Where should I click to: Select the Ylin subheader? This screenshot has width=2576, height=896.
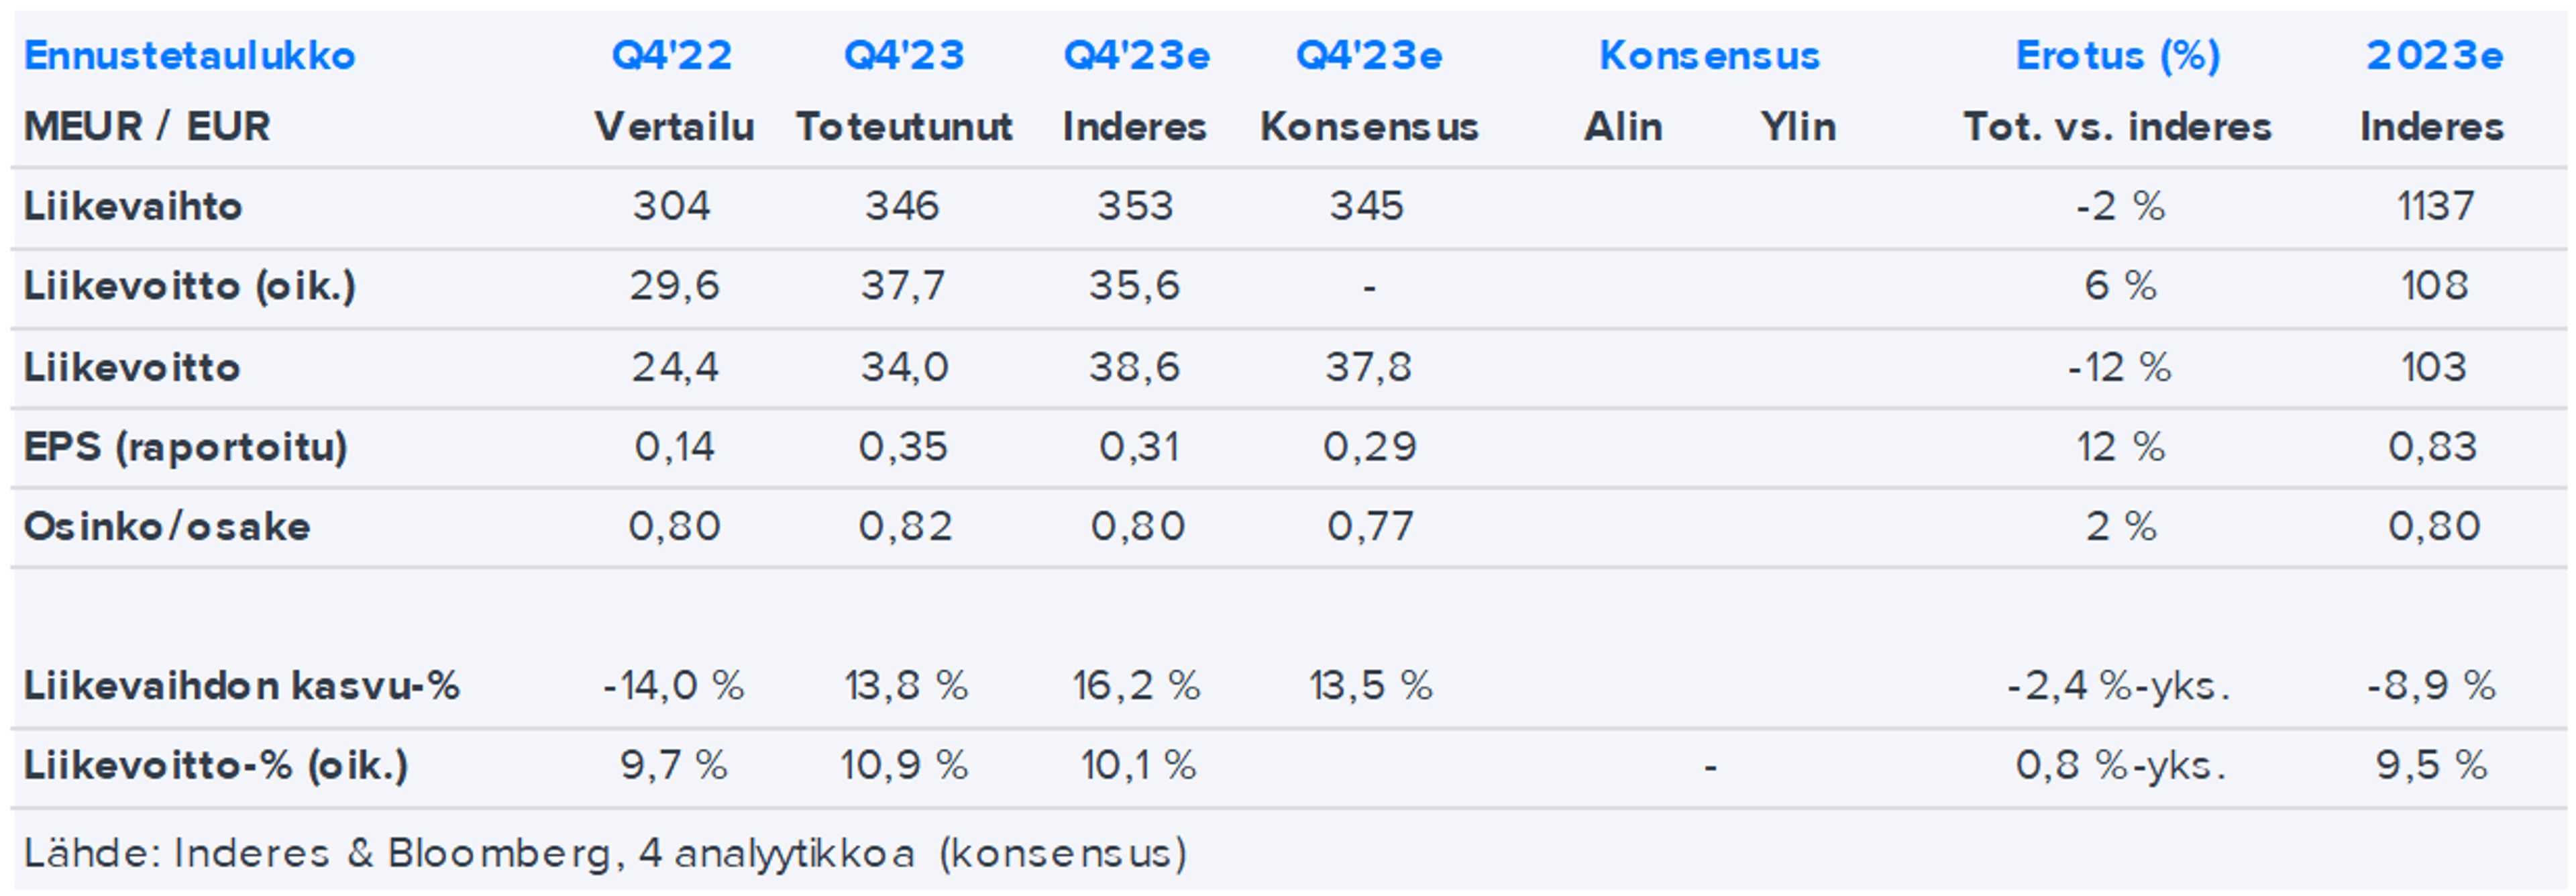click(1798, 127)
